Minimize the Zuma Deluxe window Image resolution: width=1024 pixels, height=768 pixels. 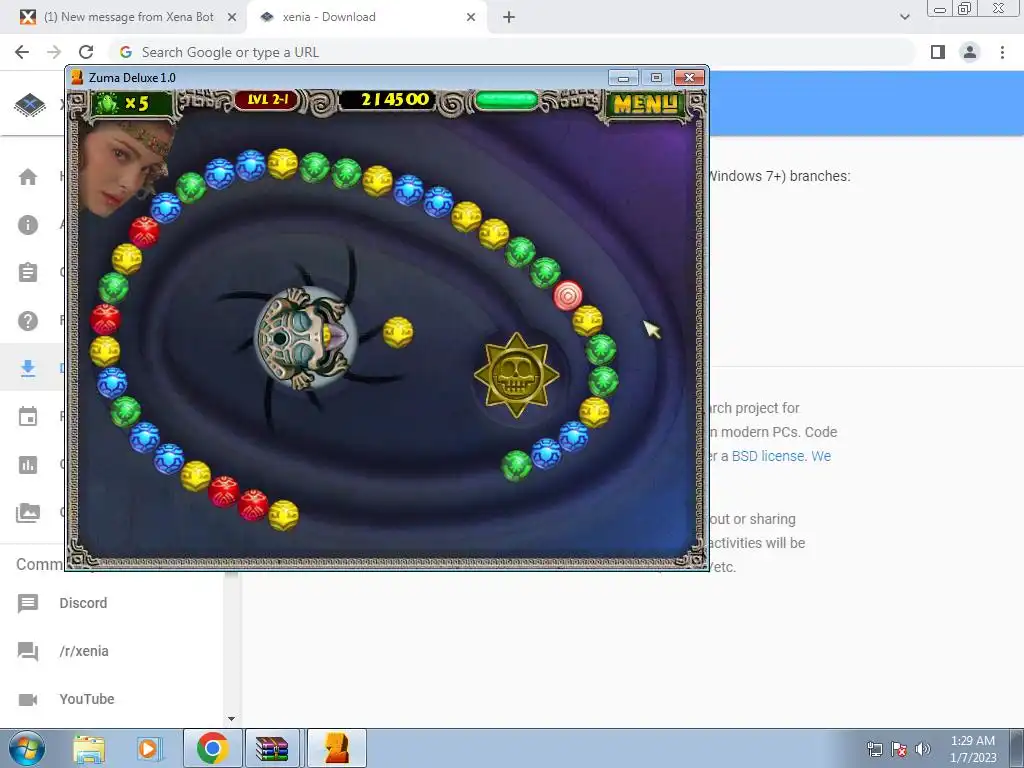click(x=623, y=78)
